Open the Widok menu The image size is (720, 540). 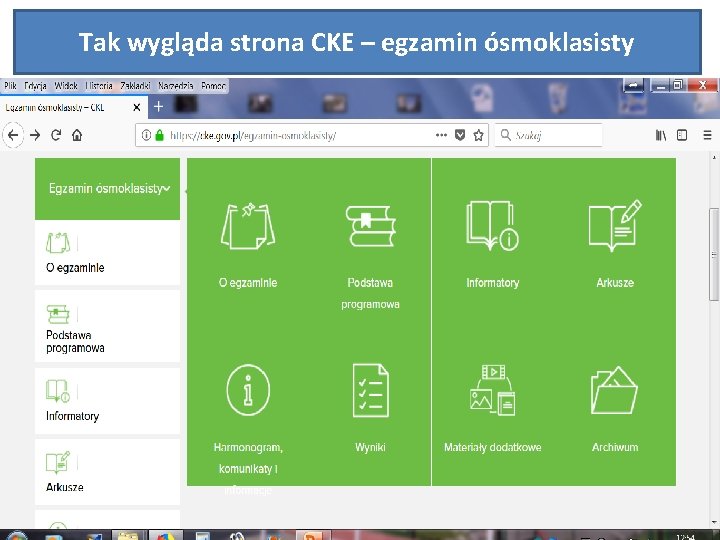(66, 85)
